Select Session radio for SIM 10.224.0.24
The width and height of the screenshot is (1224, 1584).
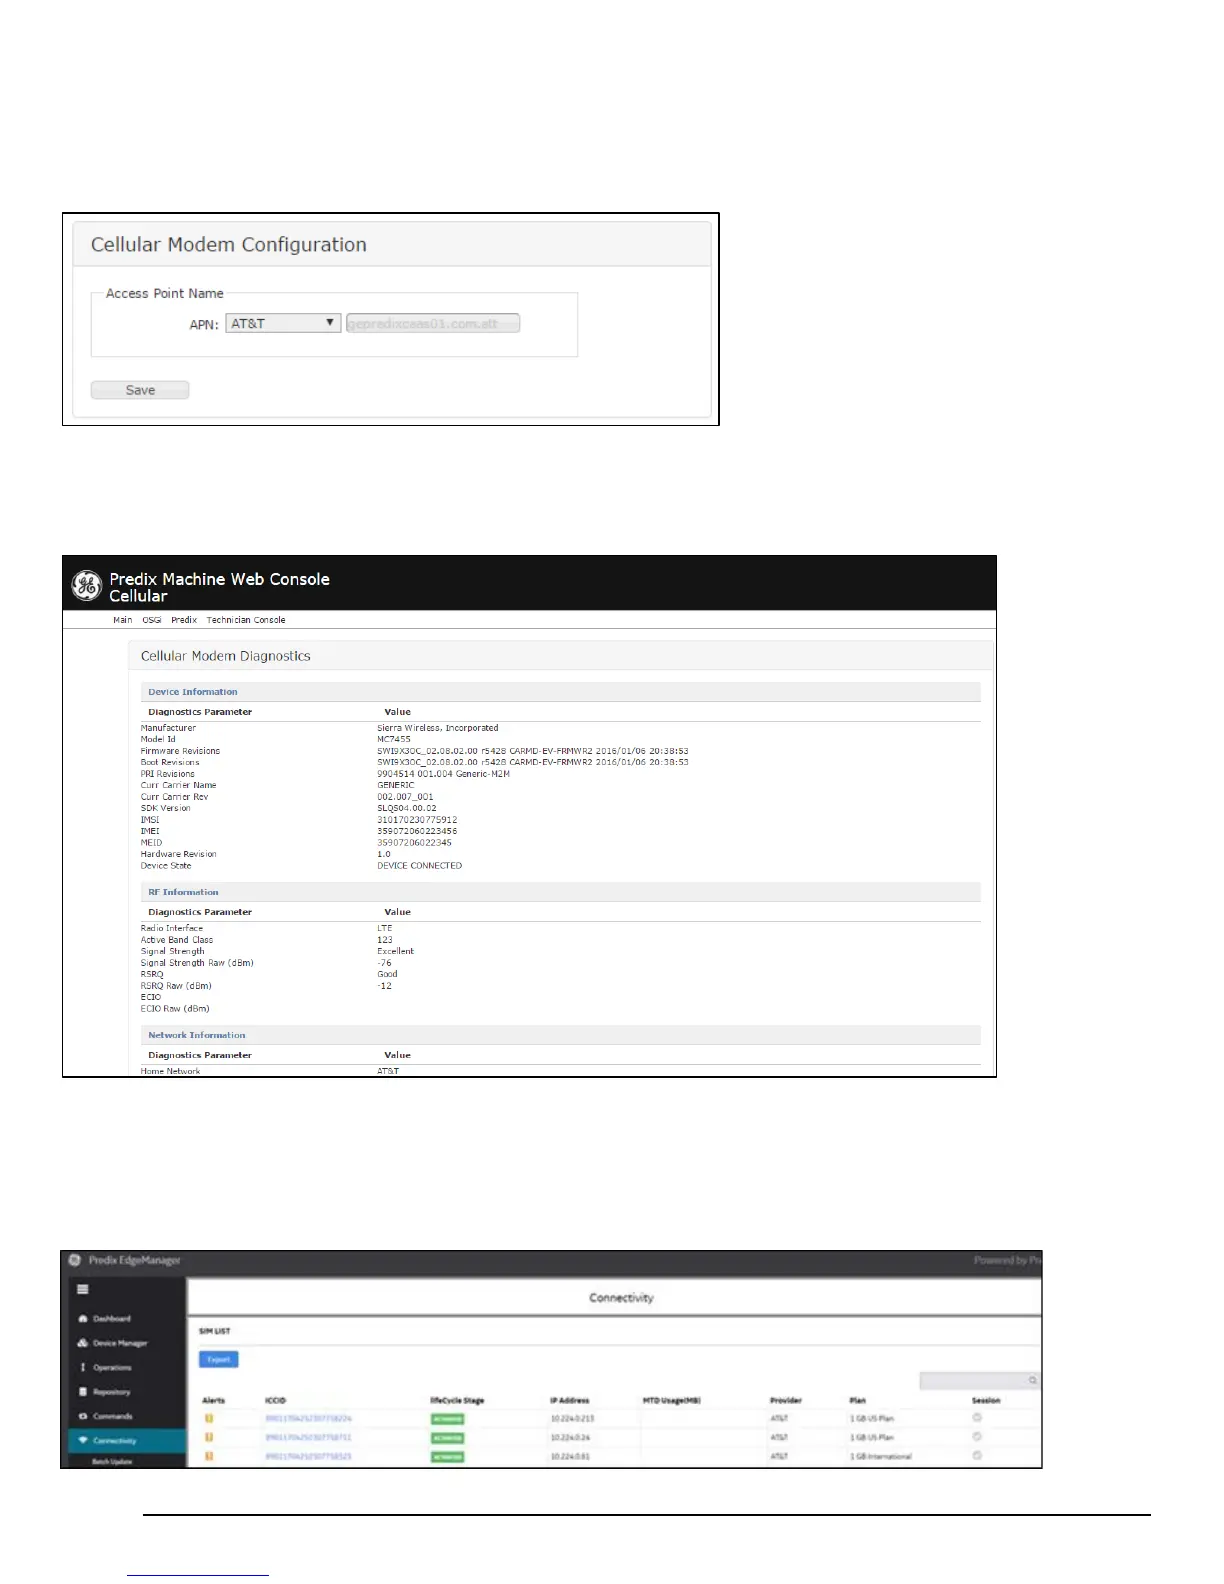(977, 1436)
